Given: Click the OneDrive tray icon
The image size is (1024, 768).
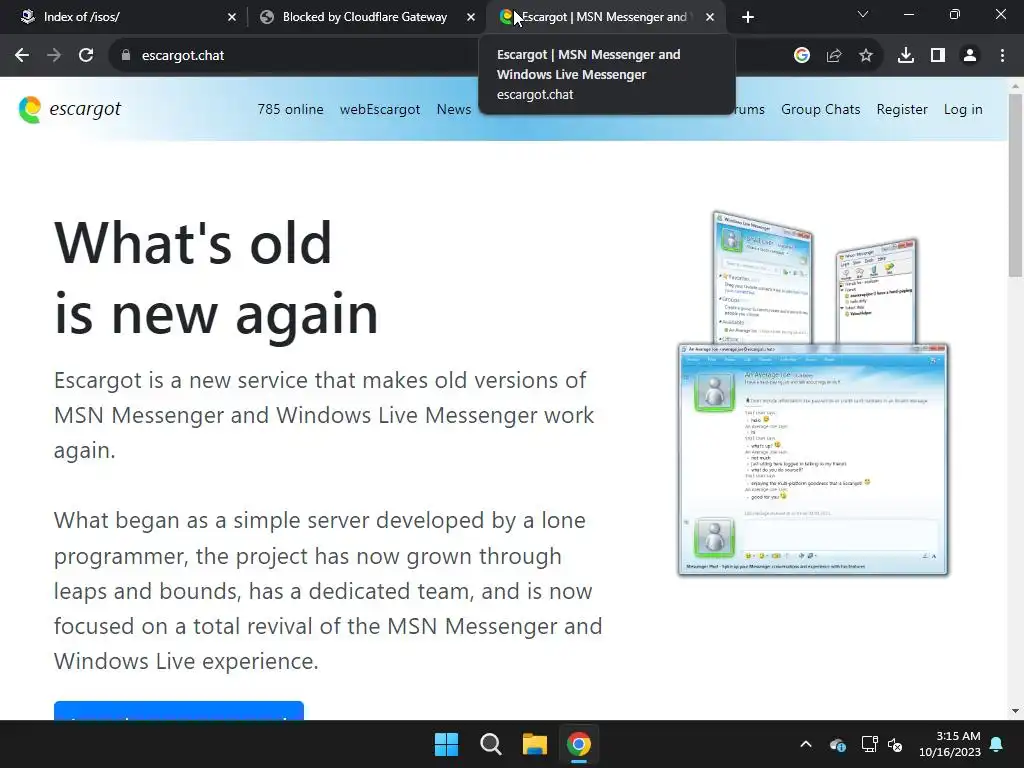Looking at the screenshot, I should click(x=838, y=744).
